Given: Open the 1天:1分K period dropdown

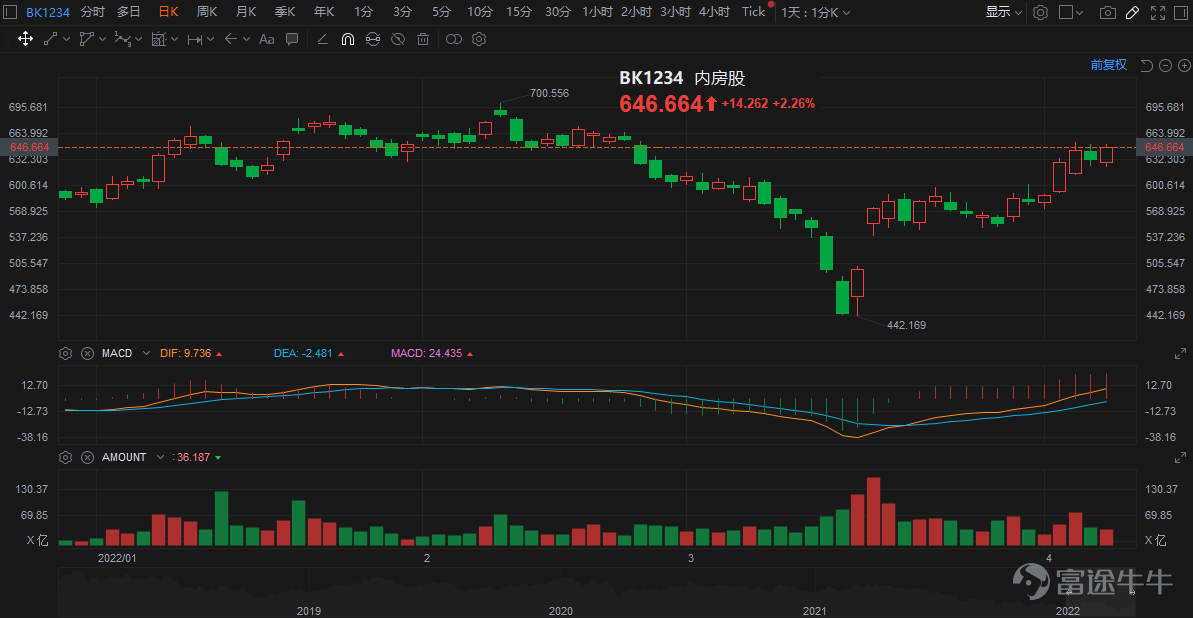Looking at the screenshot, I should [816, 12].
